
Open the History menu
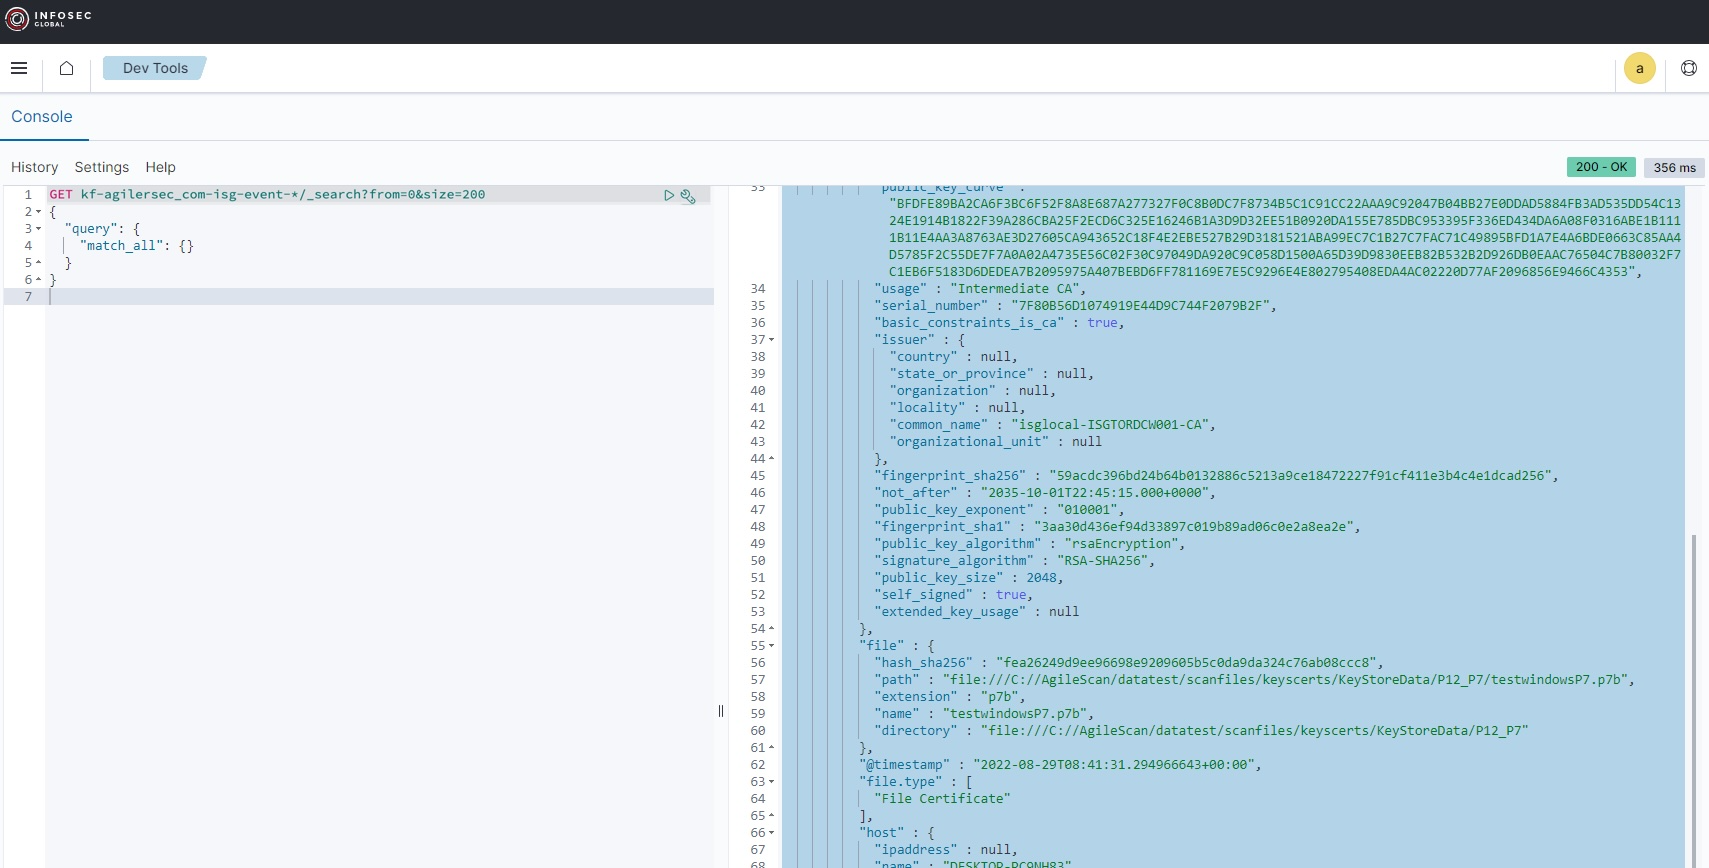[34, 167]
